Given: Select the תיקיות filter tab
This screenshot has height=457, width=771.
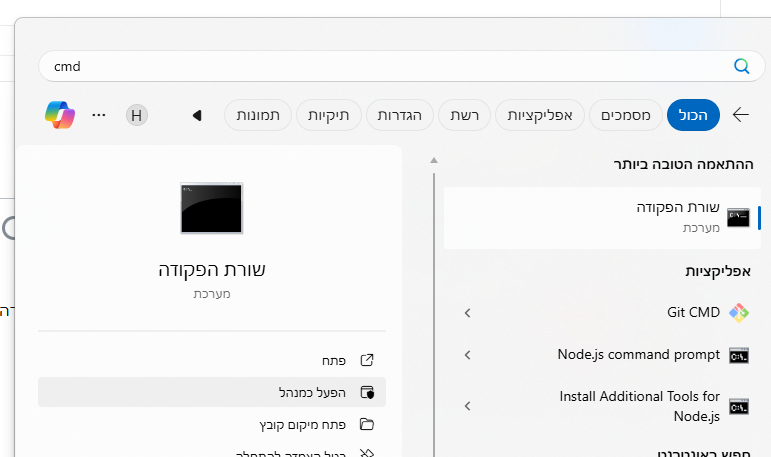Looking at the screenshot, I should (328, 115).
